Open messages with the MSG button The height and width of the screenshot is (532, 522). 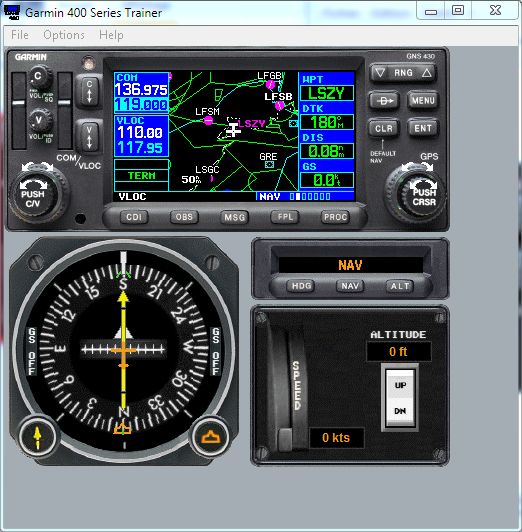tap(234, 217)
